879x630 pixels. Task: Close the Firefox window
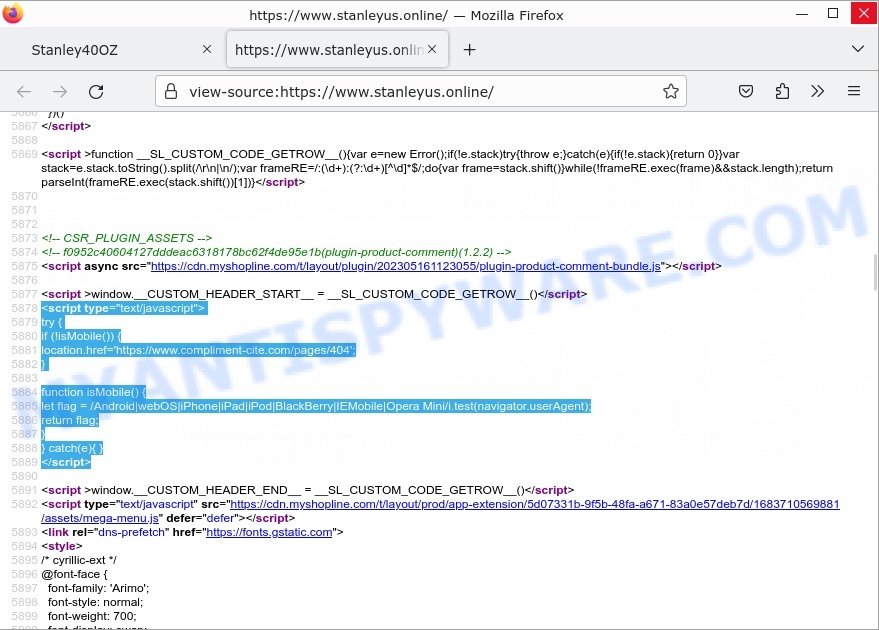[864, 13]
